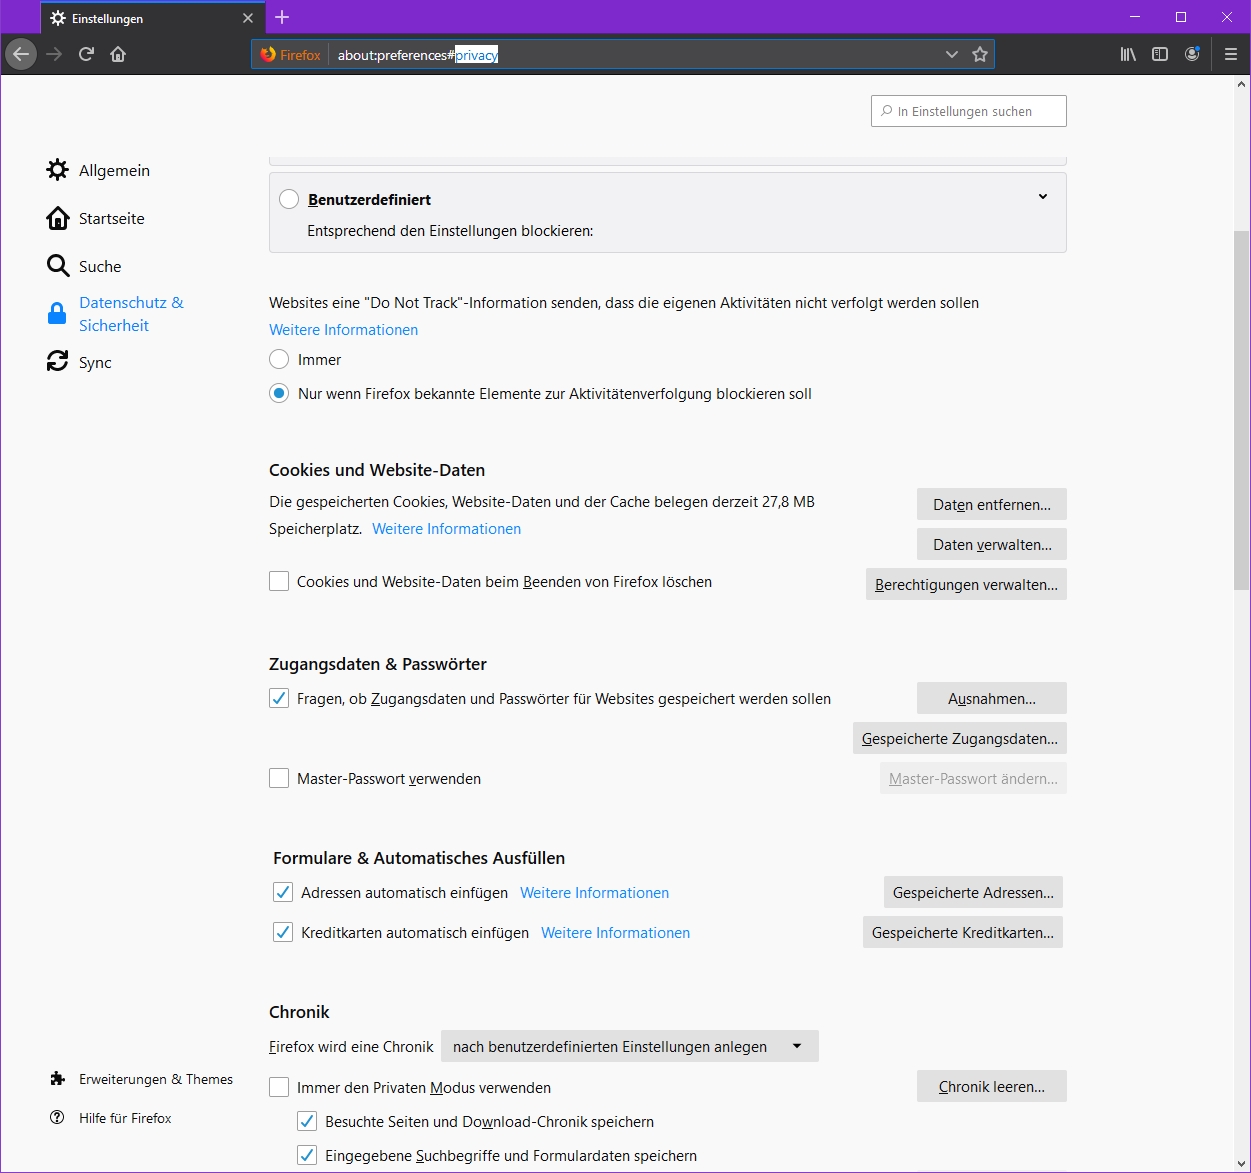The height and width of the screenshot is (1173, 1251).
Task: Click the forward navigation arrow
Action: (x=54, y=54)
